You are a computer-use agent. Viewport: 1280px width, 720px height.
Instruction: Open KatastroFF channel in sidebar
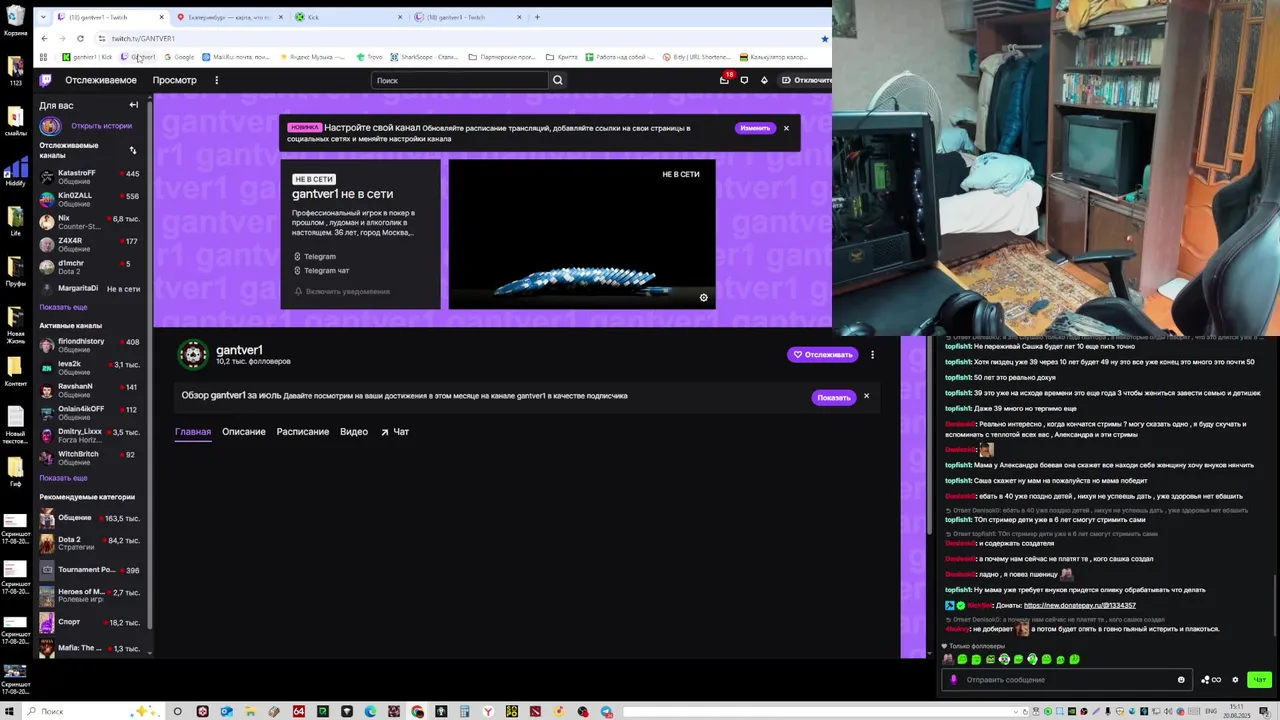point(93,177)
